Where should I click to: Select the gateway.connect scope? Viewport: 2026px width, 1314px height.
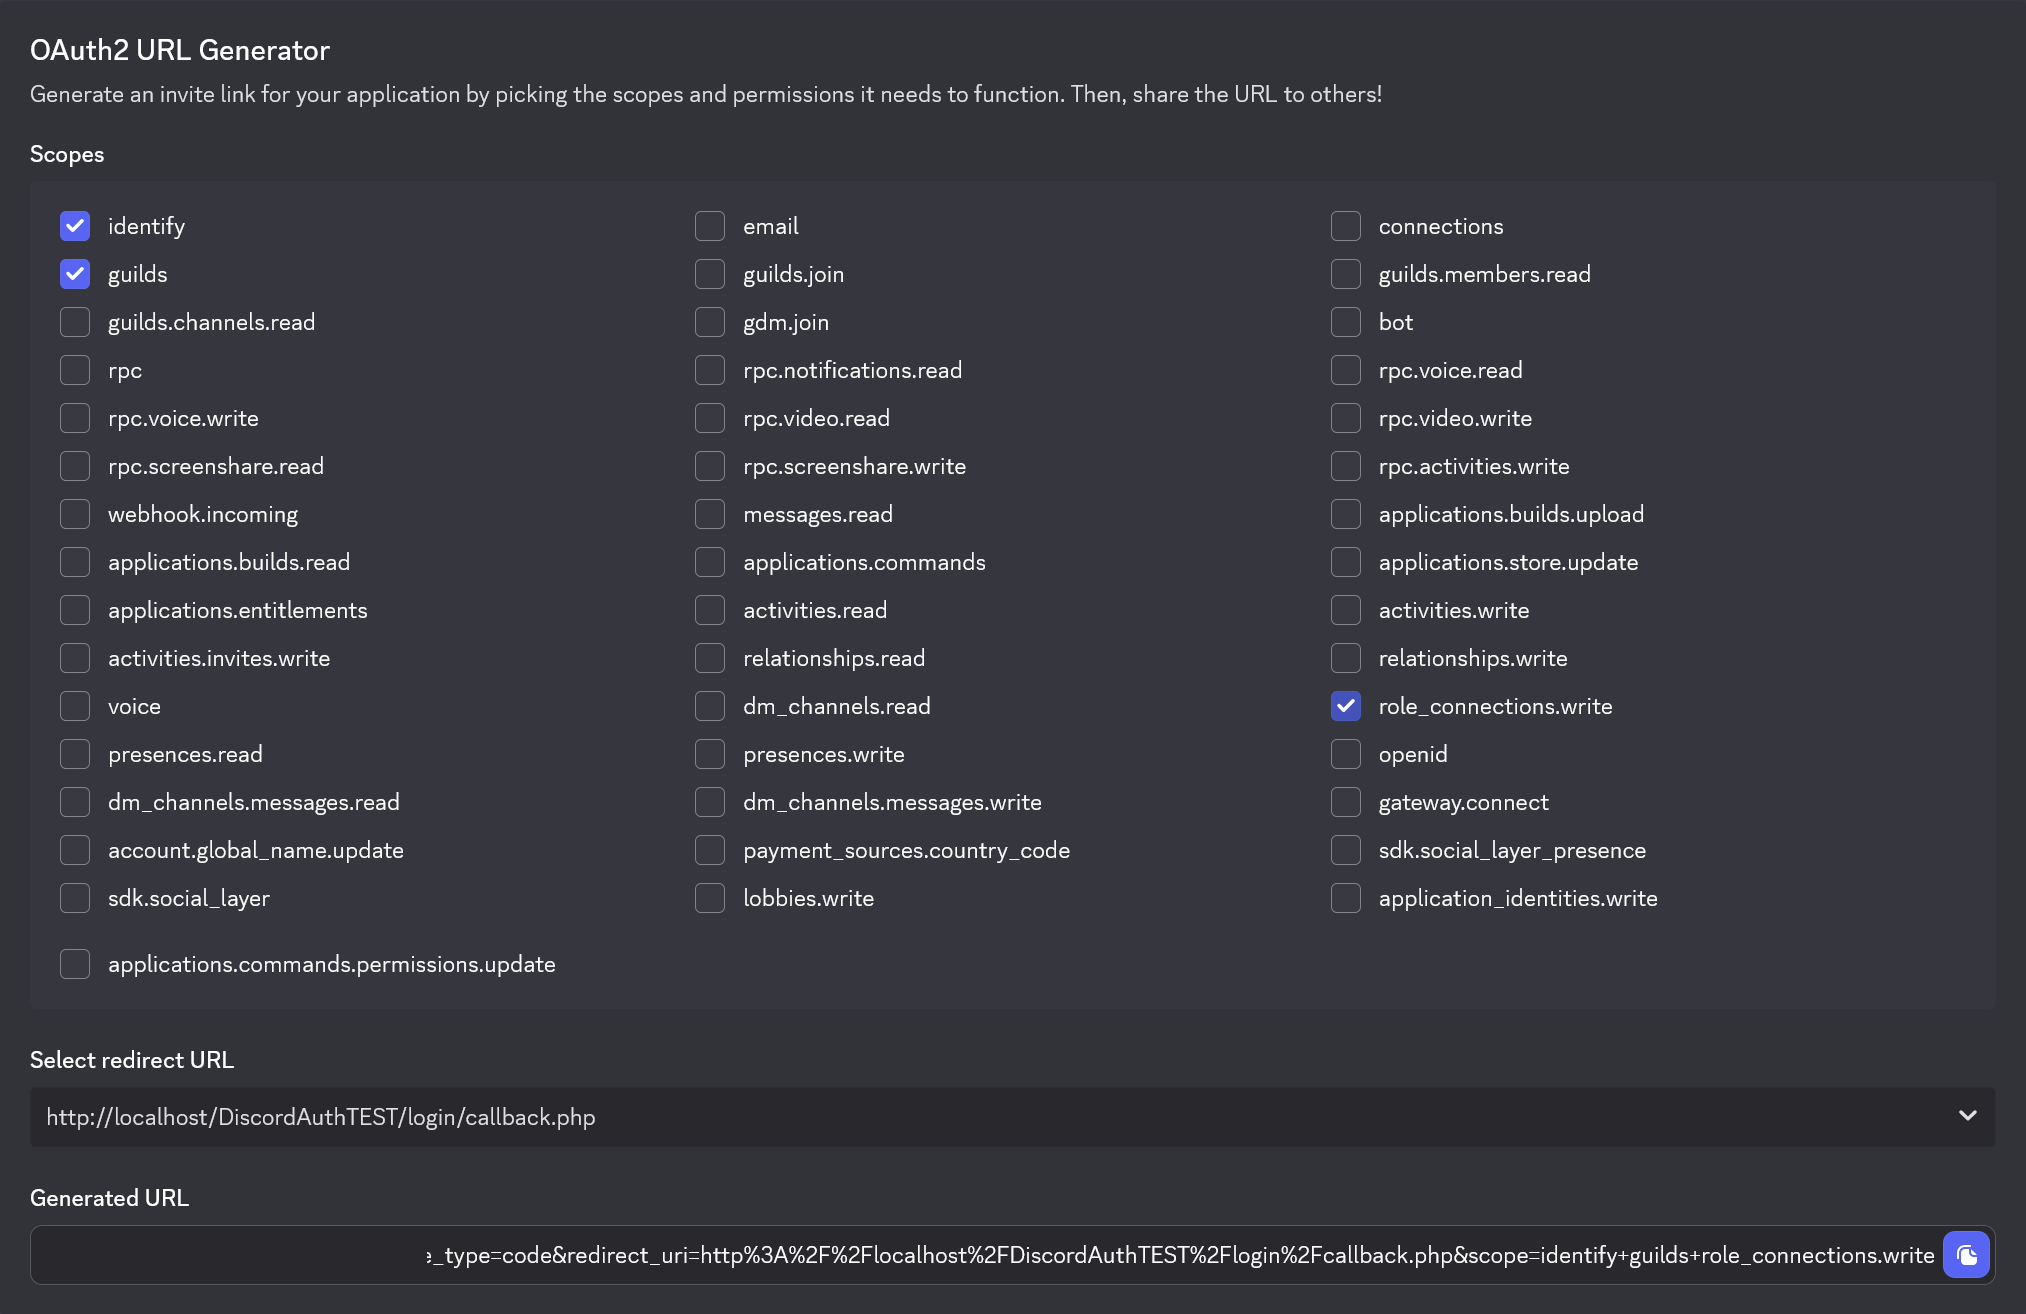point(1346,802)
